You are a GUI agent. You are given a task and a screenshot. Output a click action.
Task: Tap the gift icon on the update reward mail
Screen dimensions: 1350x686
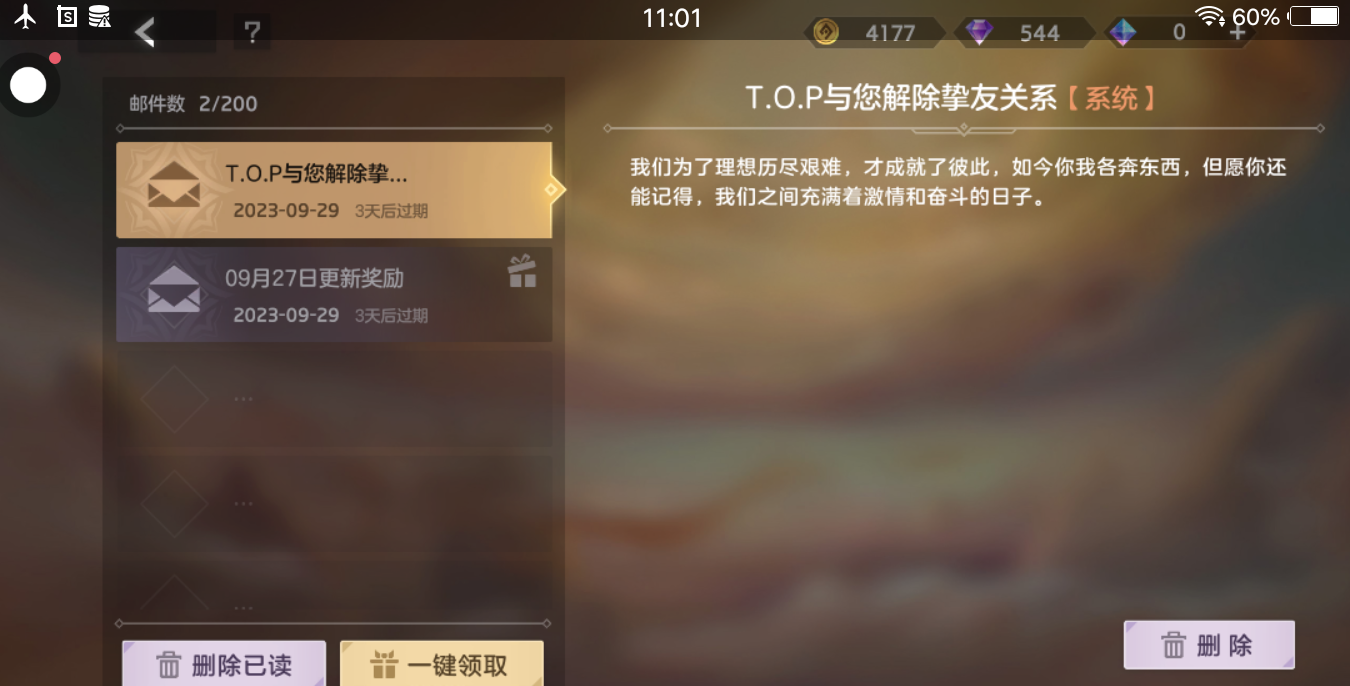pyautogui.click(x=522, y=271)
